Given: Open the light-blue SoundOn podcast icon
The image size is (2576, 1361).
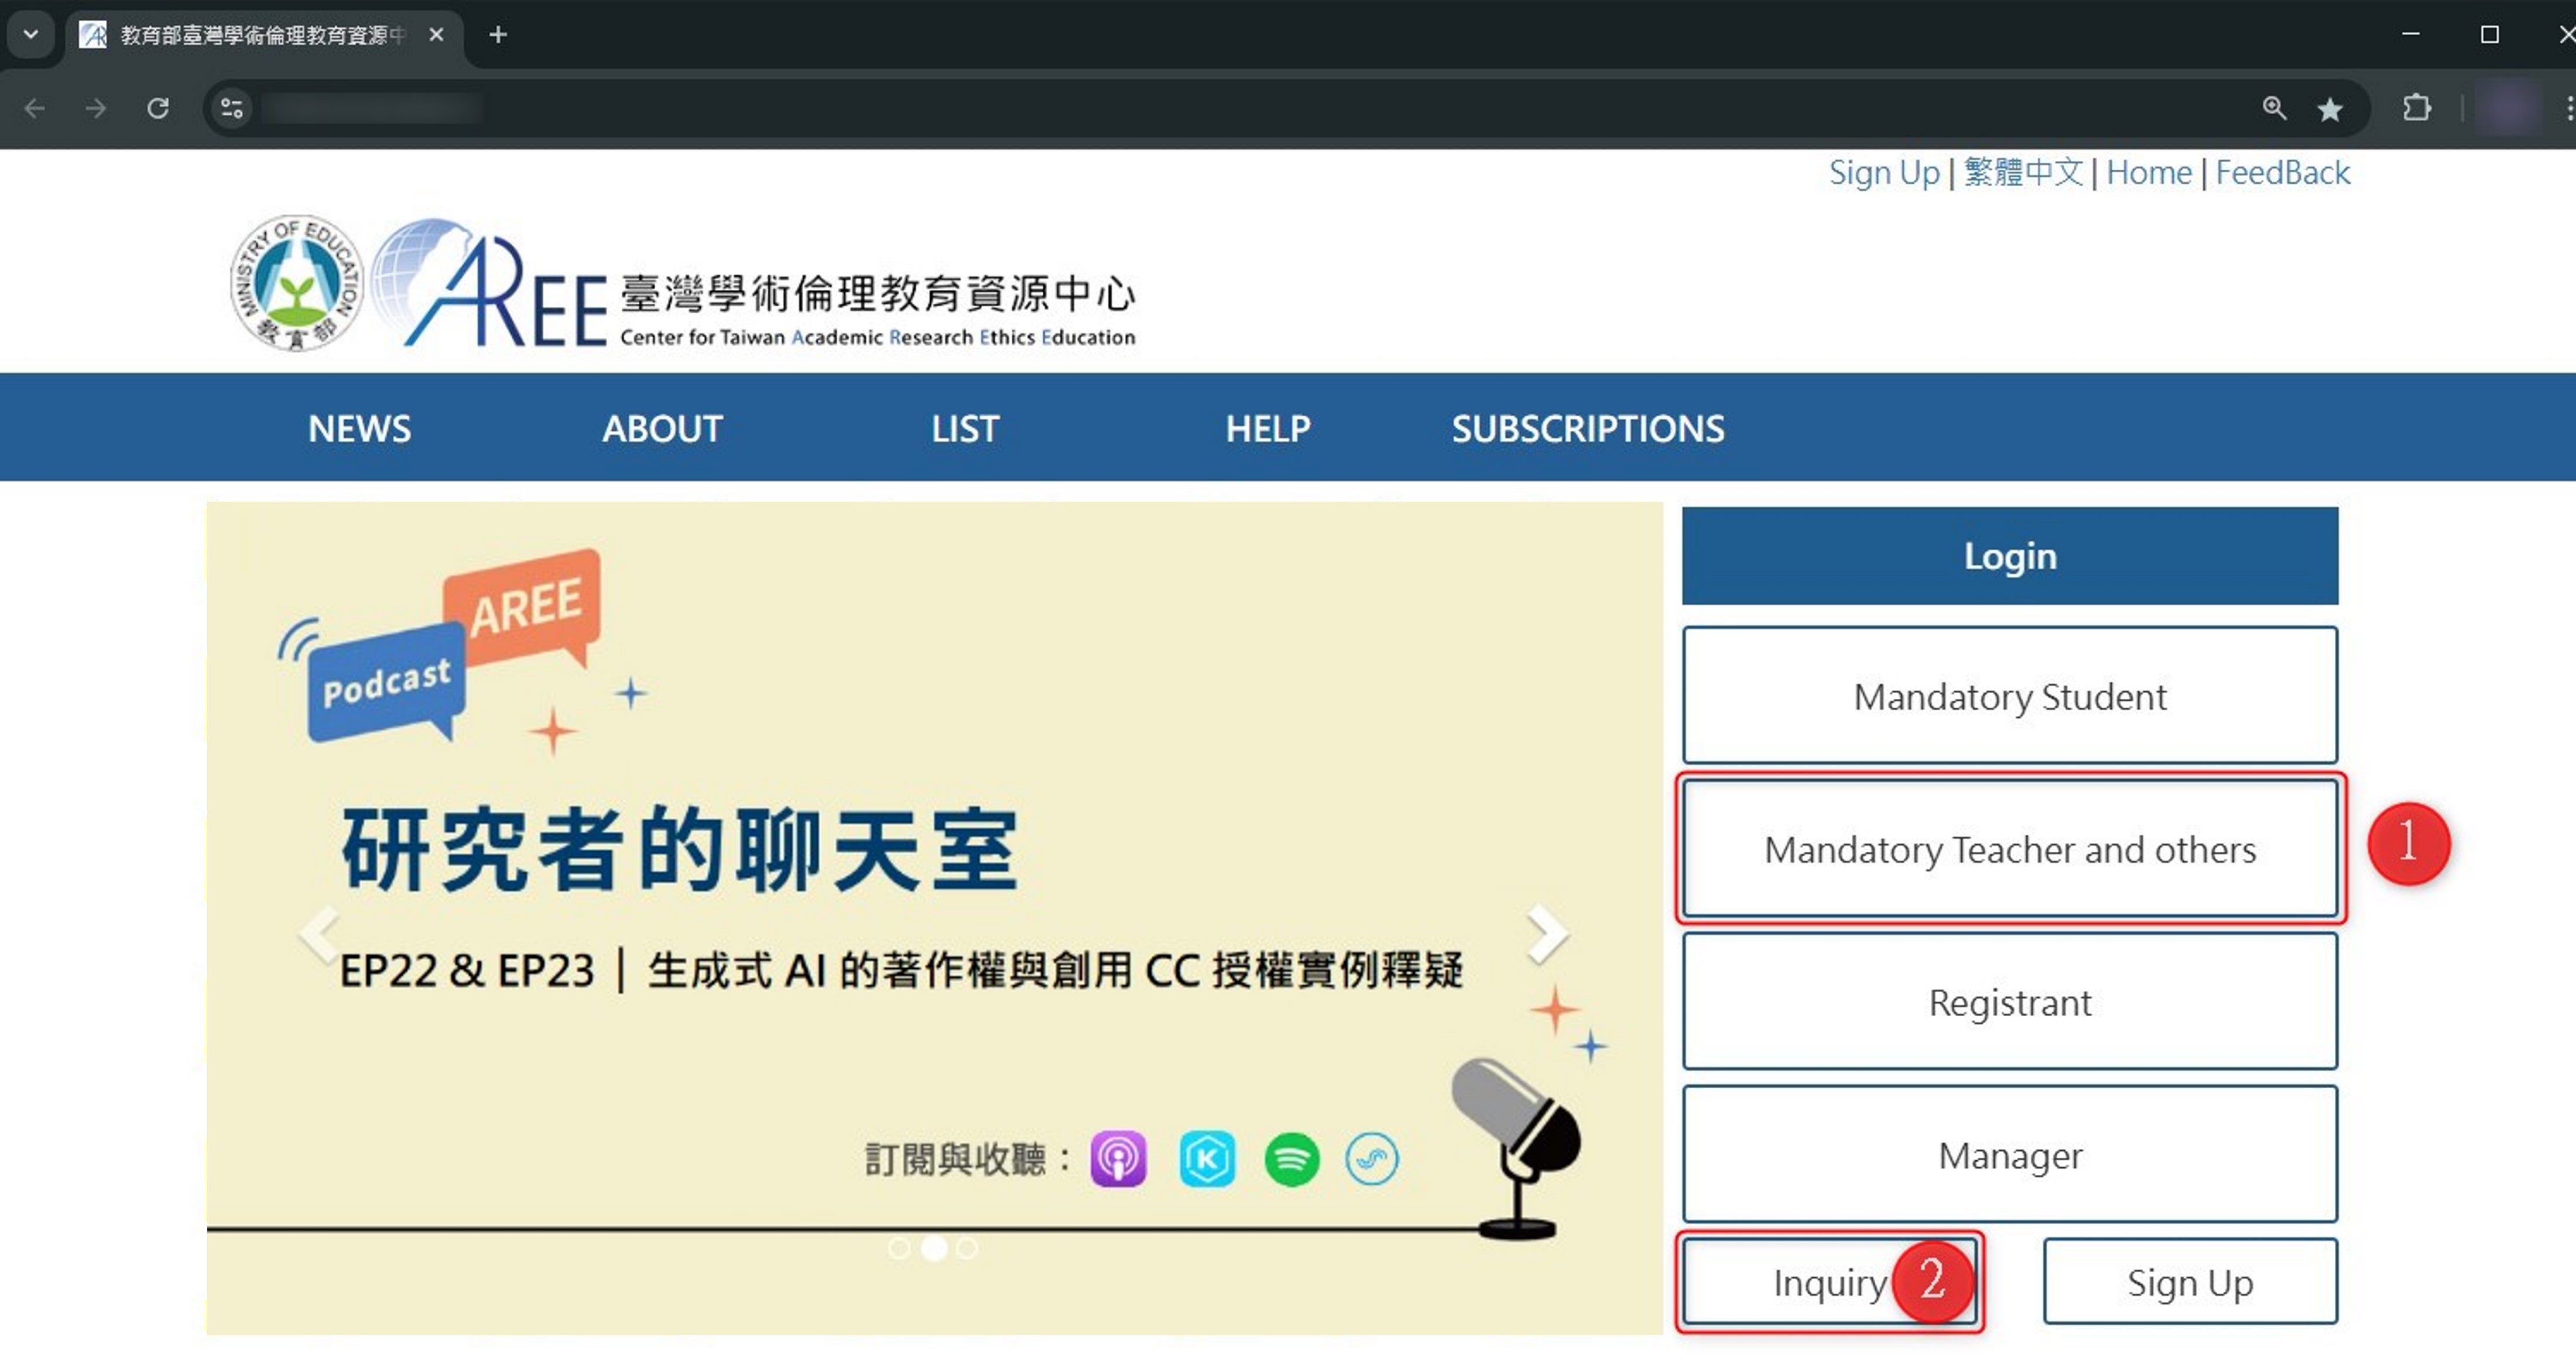Looking at the screenshot, I should pos(1372,1159).
